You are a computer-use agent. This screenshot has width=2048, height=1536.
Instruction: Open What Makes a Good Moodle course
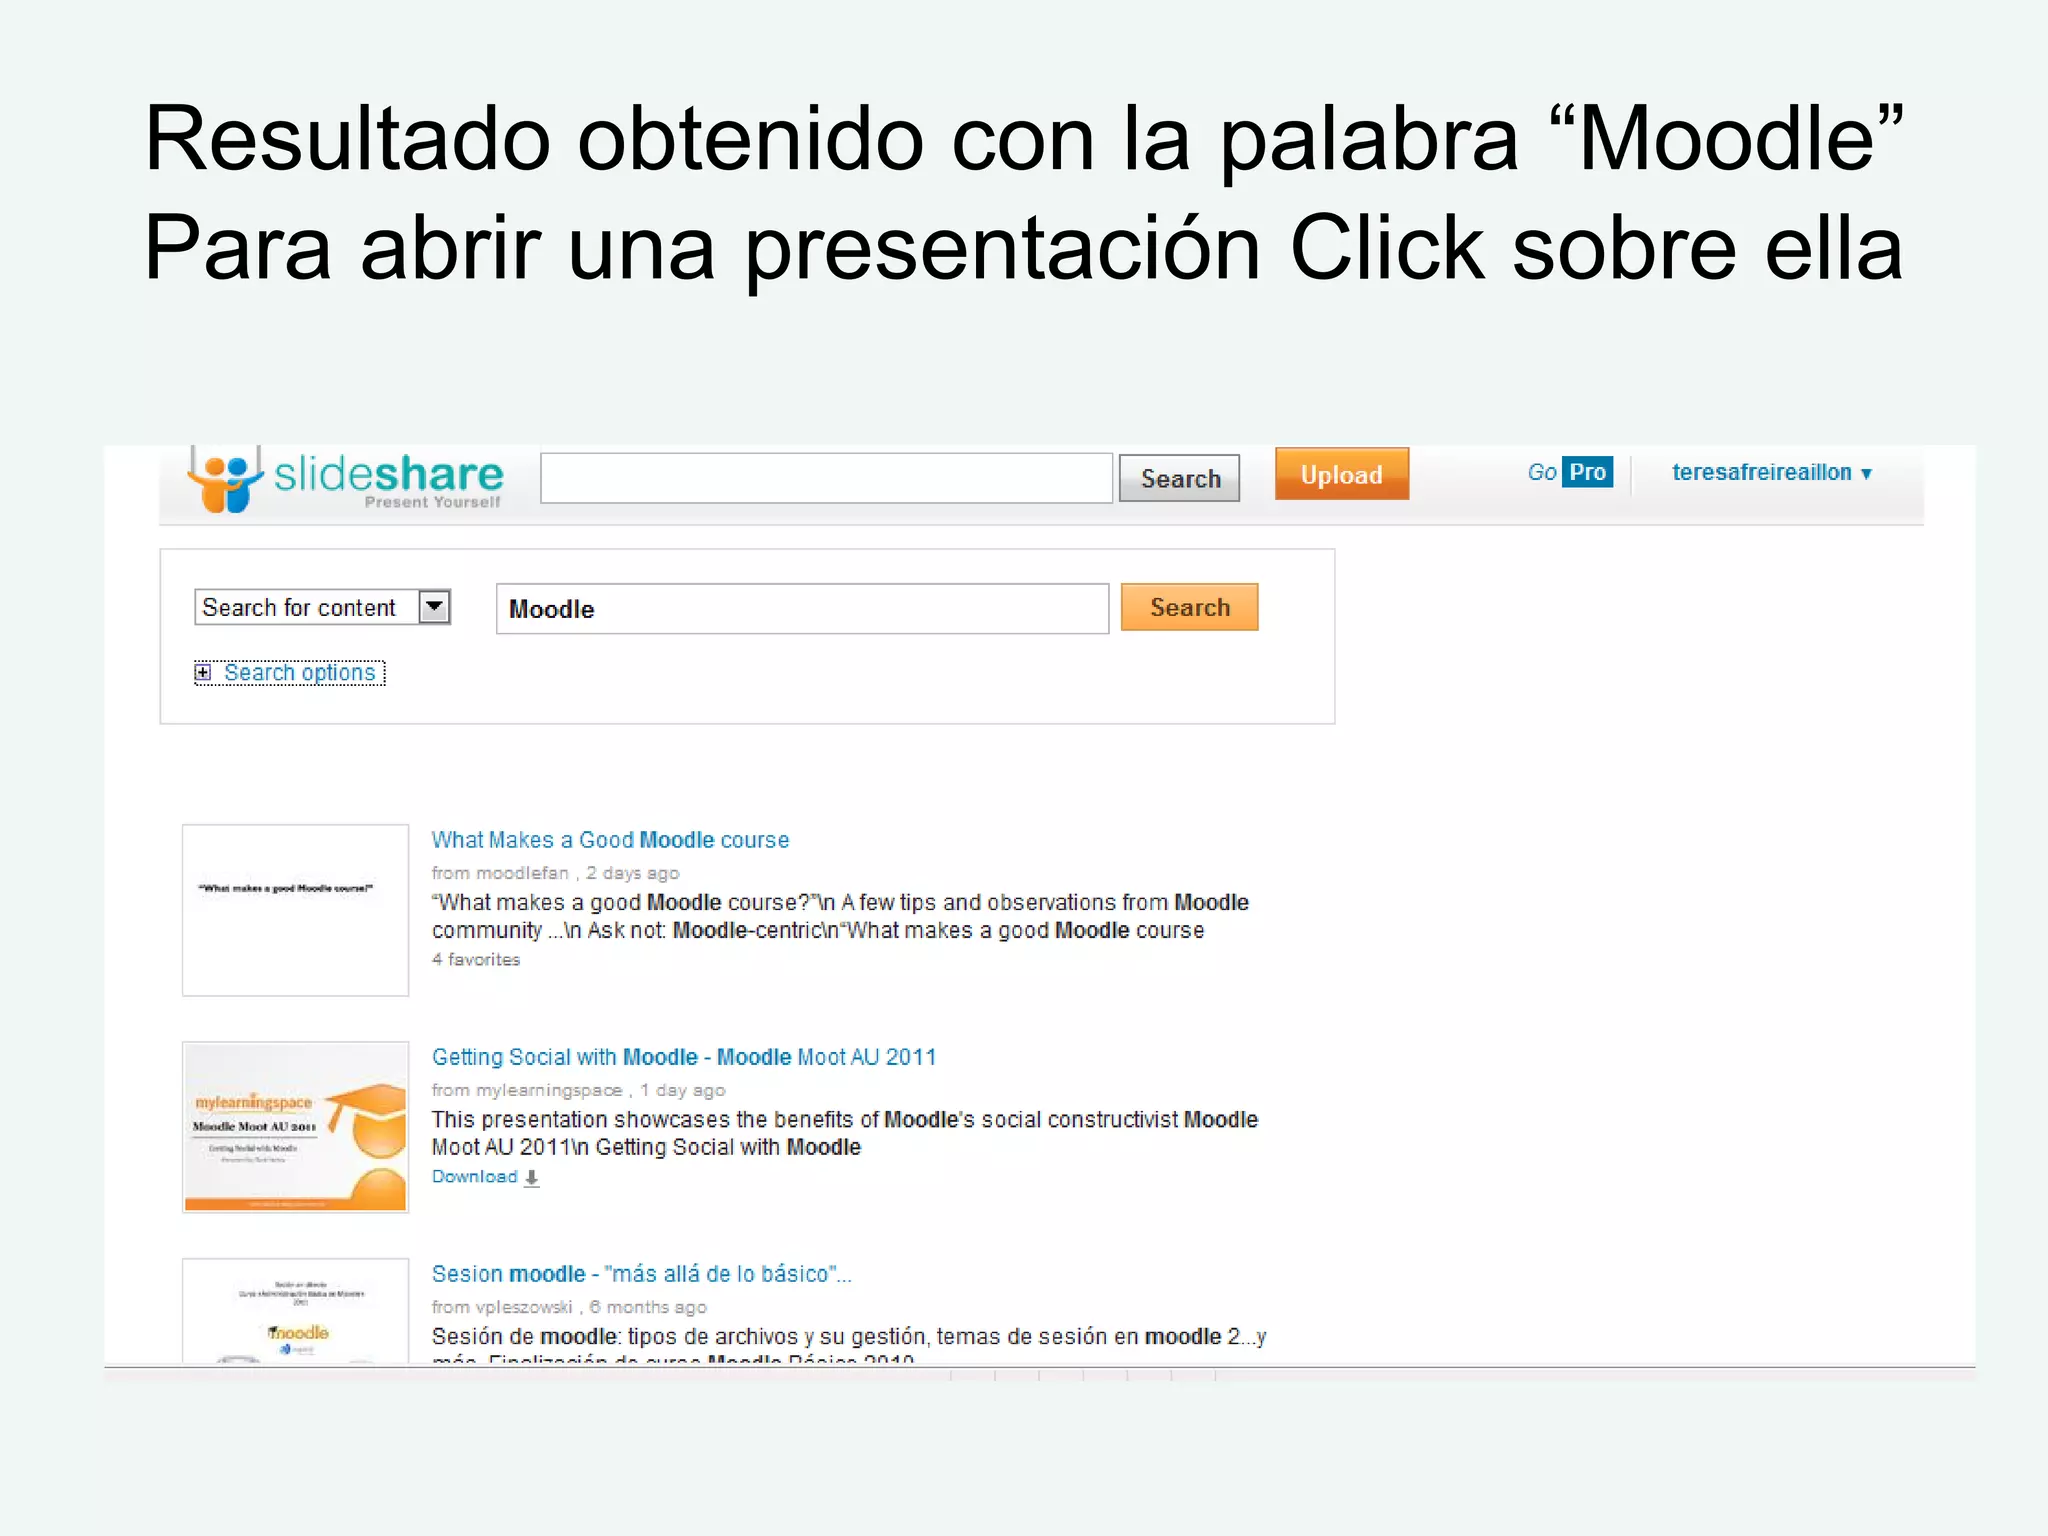(610, 840)
